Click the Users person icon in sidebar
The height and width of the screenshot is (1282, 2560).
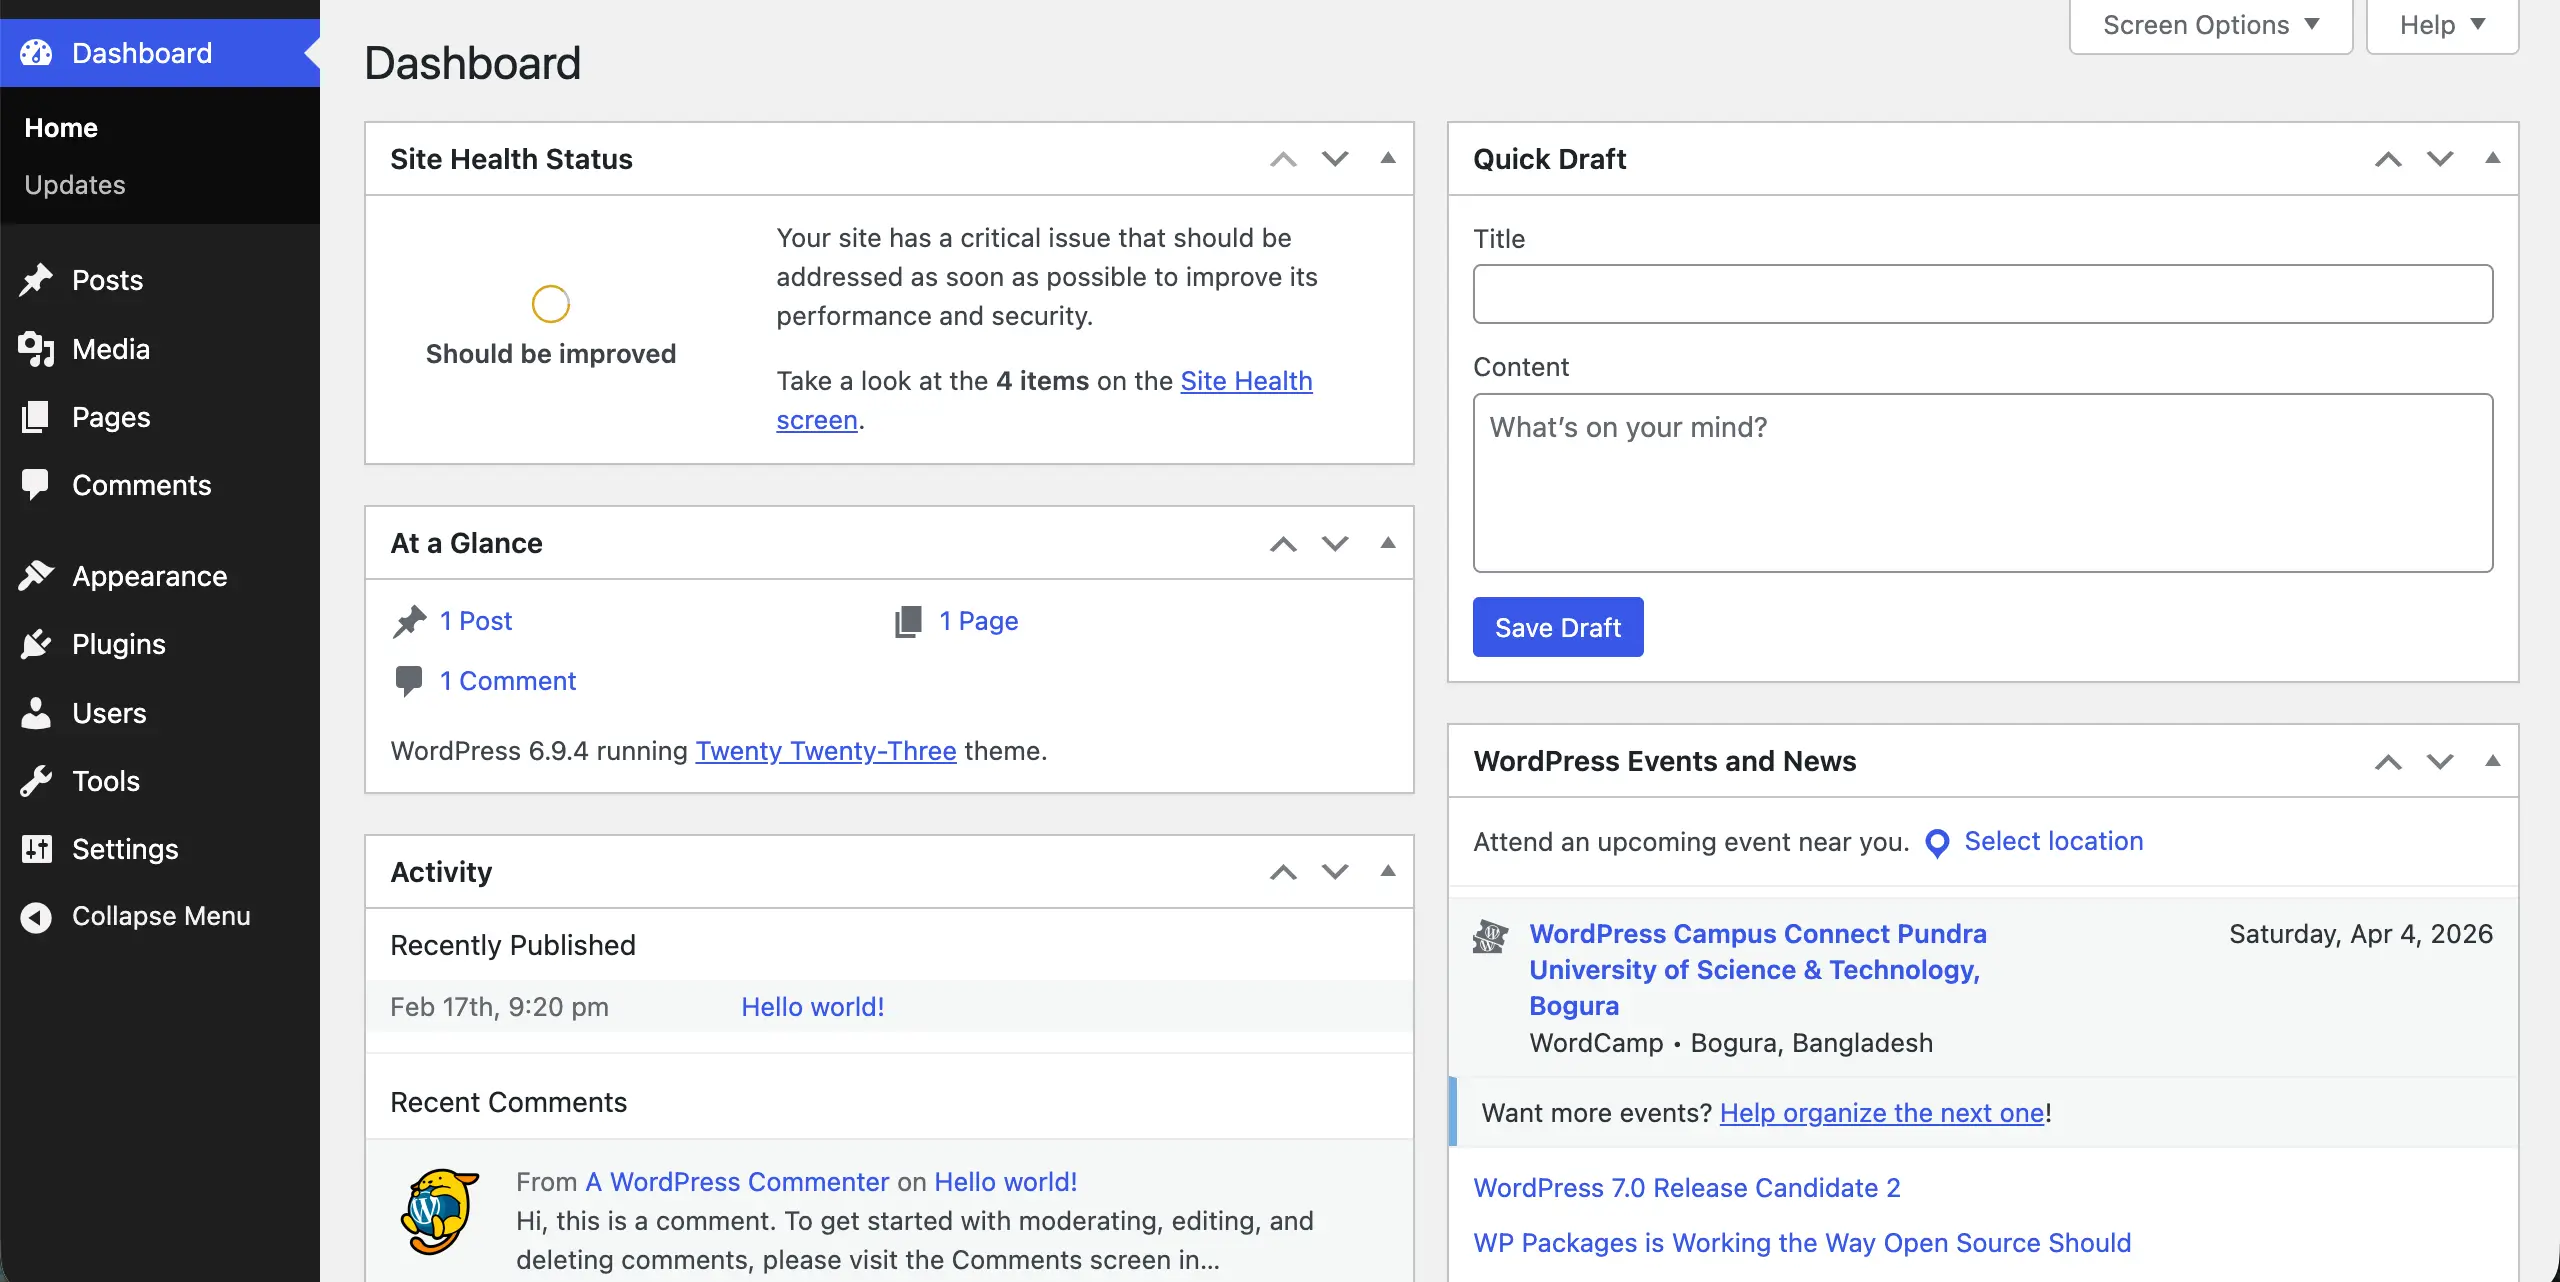36,713
